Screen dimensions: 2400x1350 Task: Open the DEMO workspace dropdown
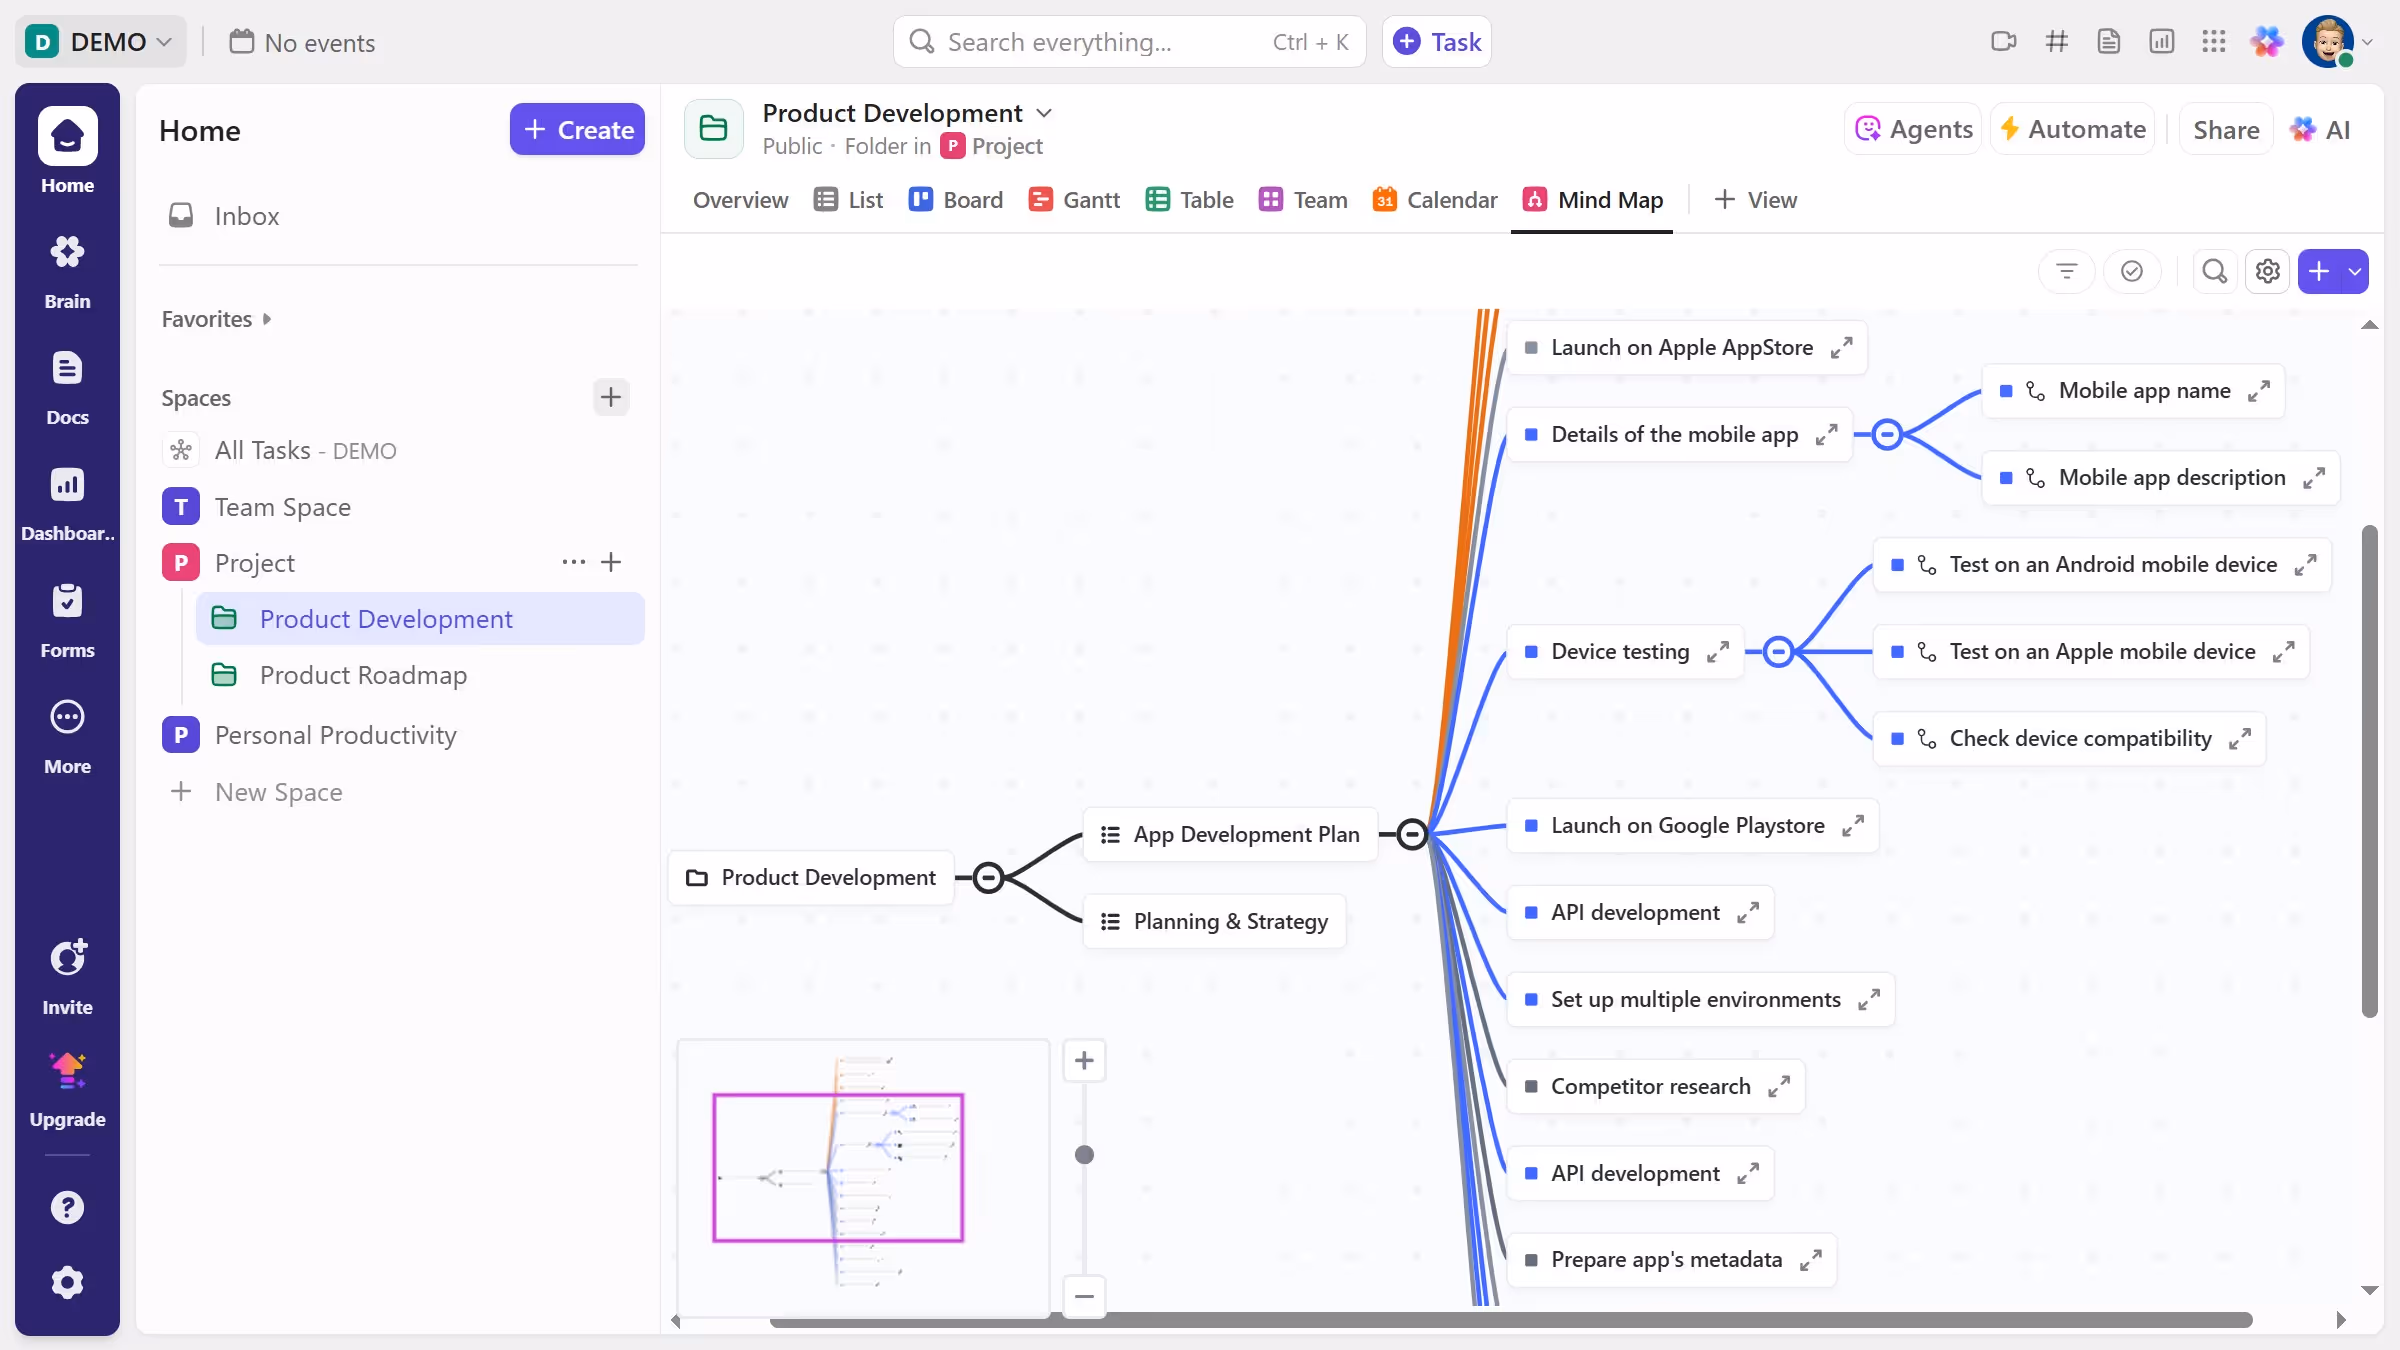[x=100, y=42]
